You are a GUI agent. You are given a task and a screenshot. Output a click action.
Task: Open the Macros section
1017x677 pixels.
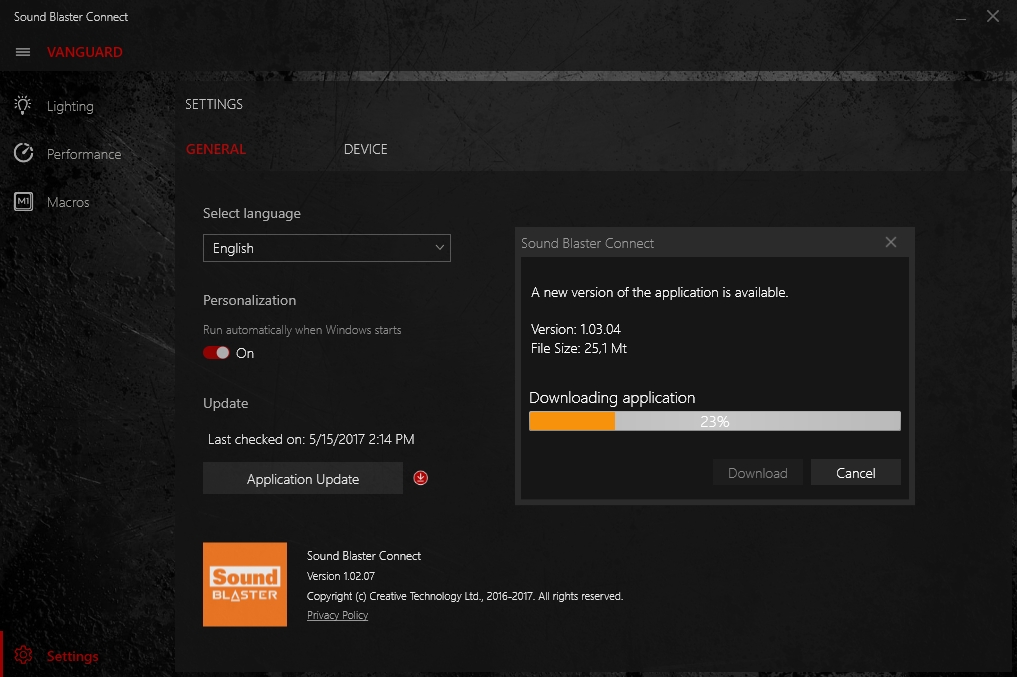pos(68,202)
